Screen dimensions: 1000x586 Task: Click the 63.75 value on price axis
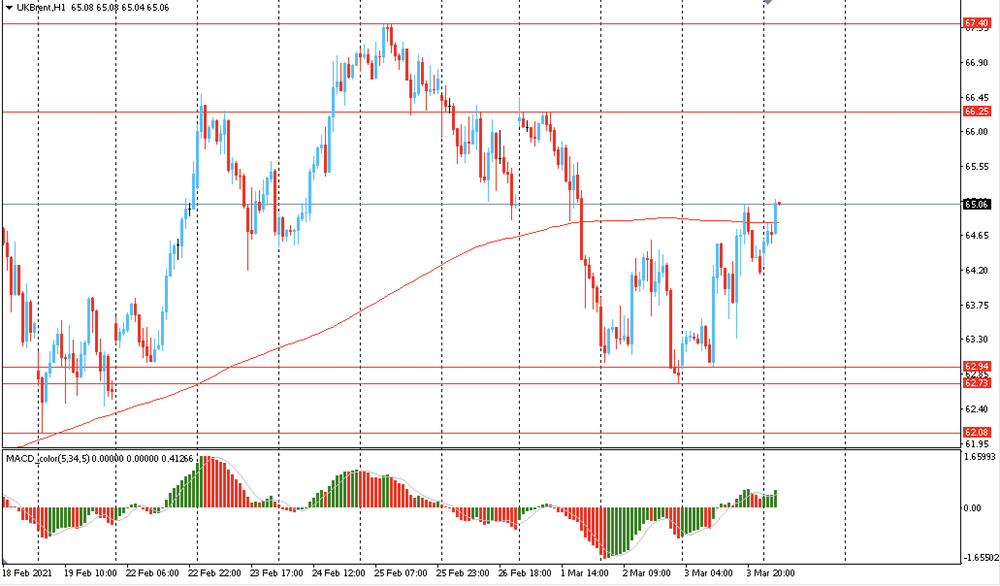(x=977, y=305)
